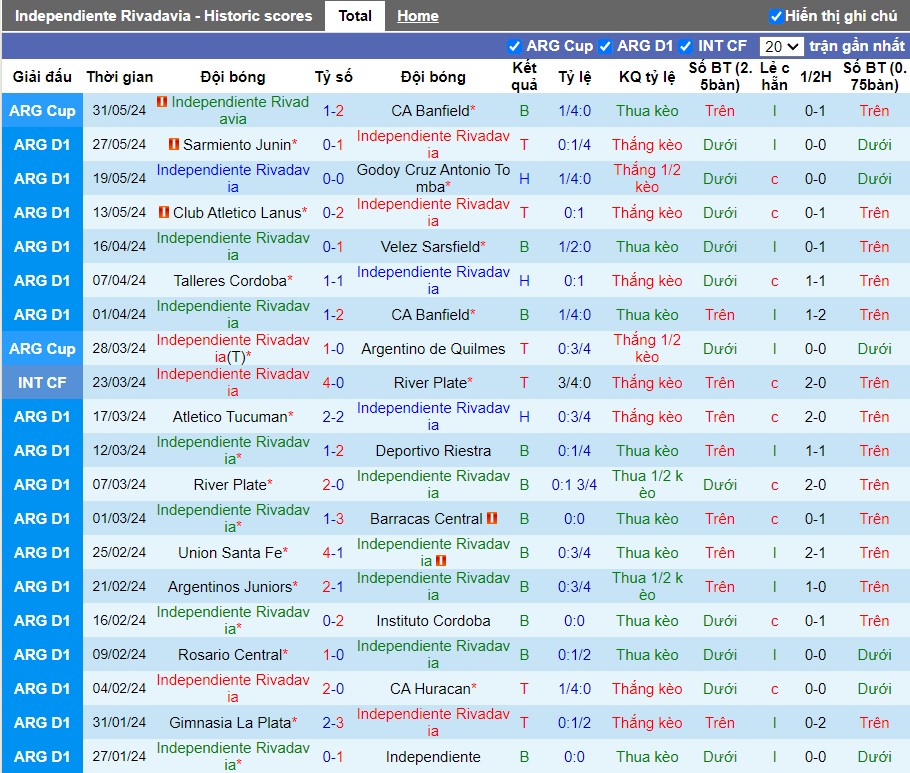910x773 pixels.
Task: Click the date 09/02/24
Action: point(119,654)
